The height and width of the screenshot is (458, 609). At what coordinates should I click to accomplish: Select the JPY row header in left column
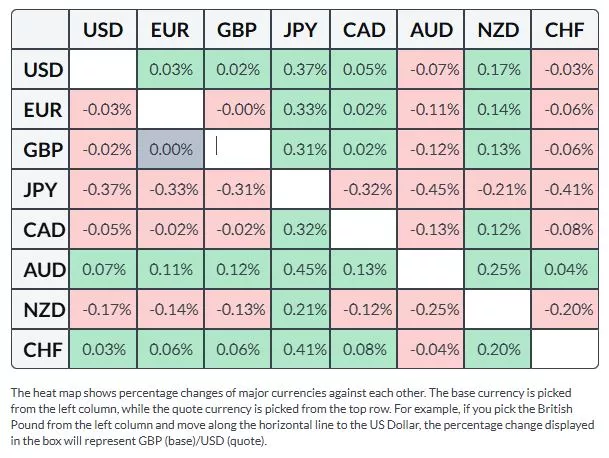click(43, 189)
